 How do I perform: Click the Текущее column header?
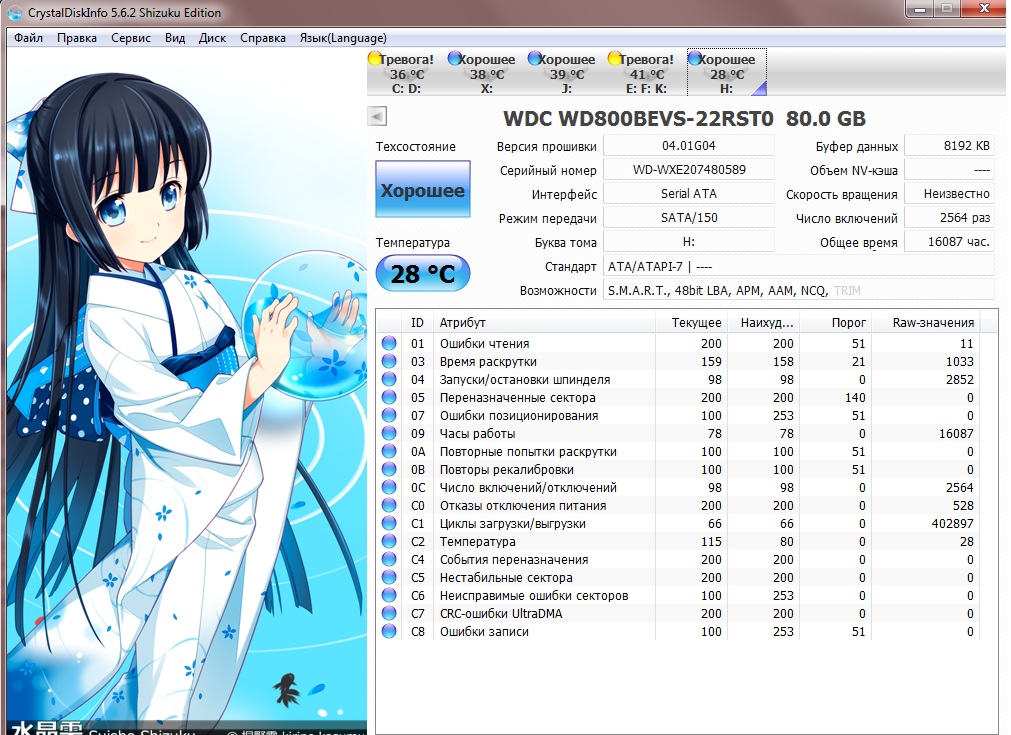point(691,322)
